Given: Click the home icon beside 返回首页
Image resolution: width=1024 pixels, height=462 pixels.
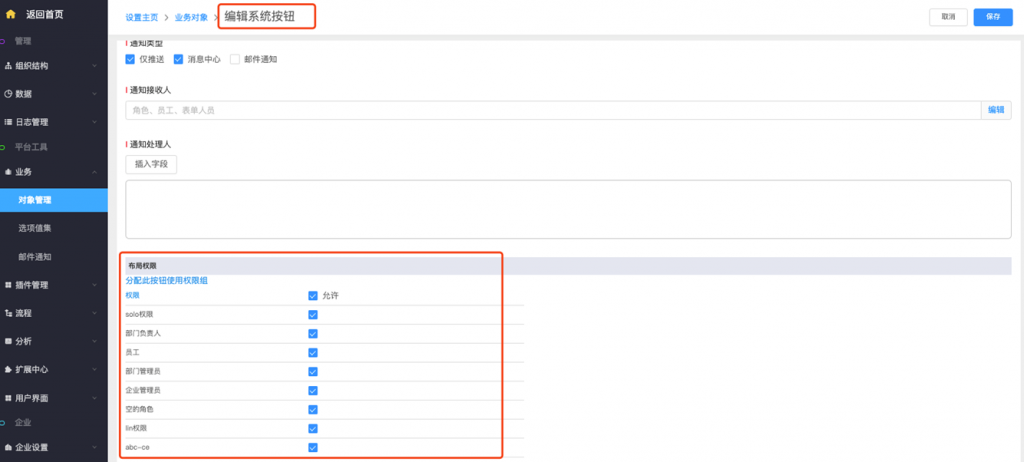Looking at the screenshot, I should tap(10, 15).
